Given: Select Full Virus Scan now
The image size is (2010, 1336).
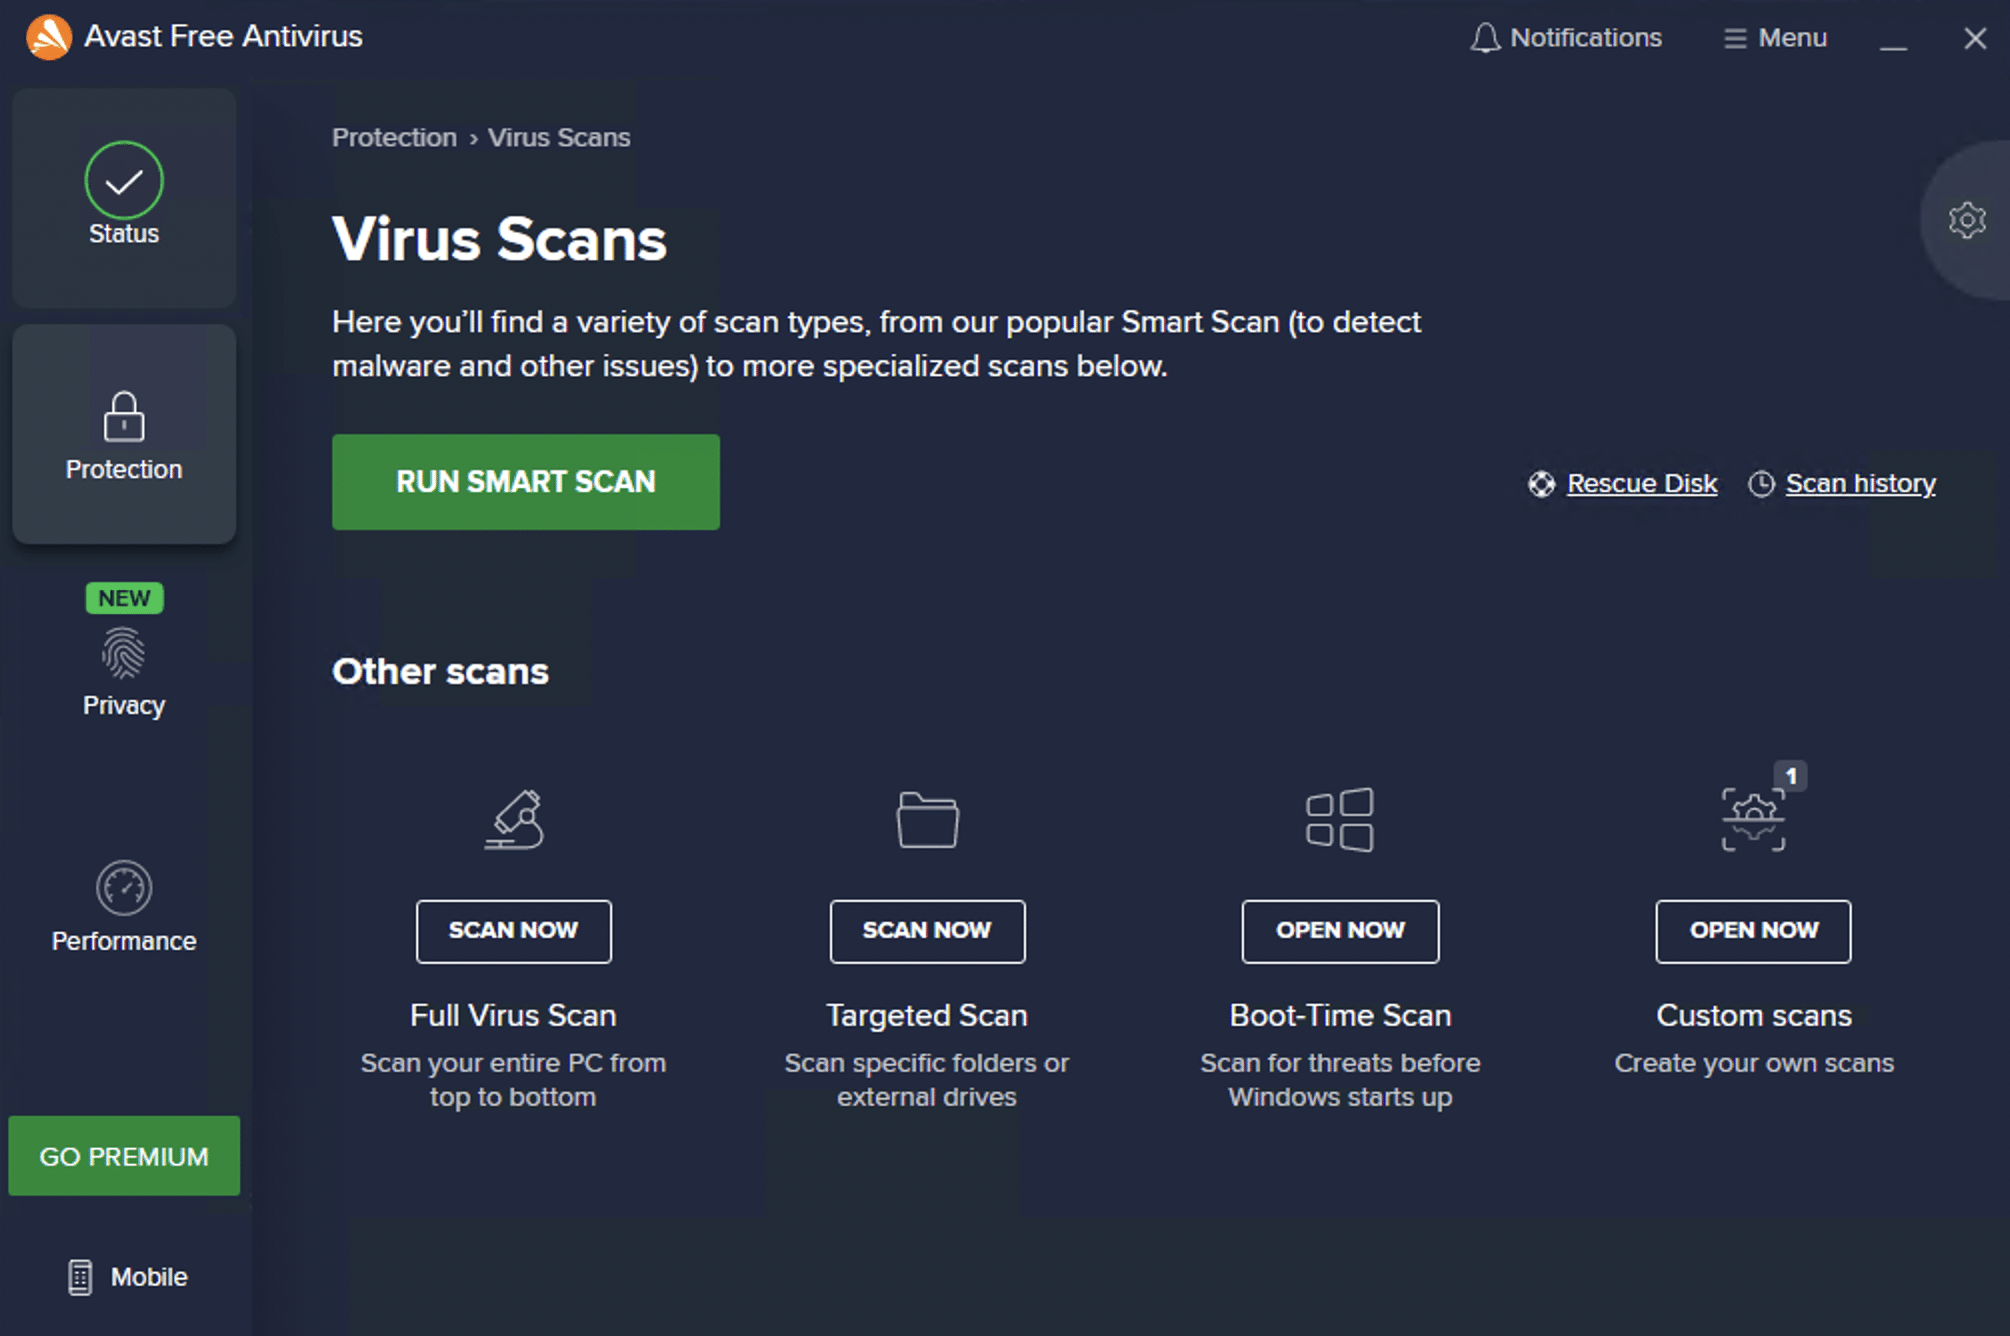Looking at the screenshot, I should coord(513,927).
